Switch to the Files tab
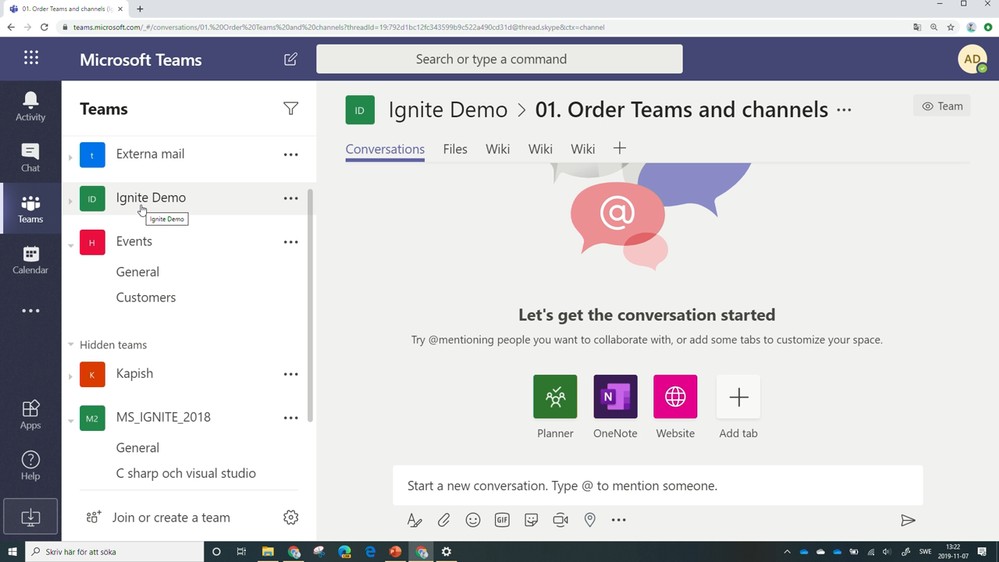999x562 pixels. (x=455, y=149)
